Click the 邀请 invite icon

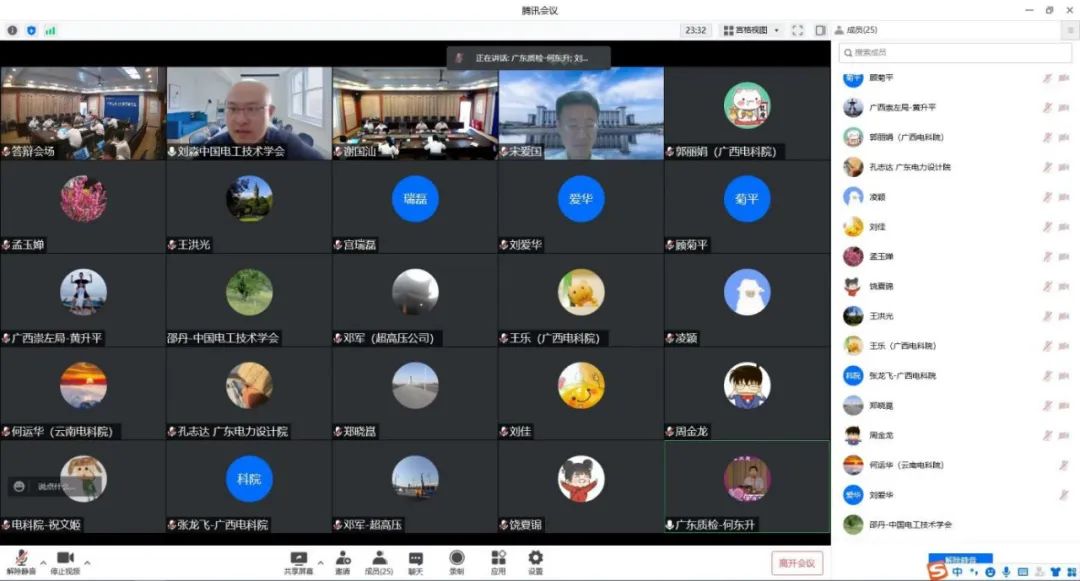(343, 562)
